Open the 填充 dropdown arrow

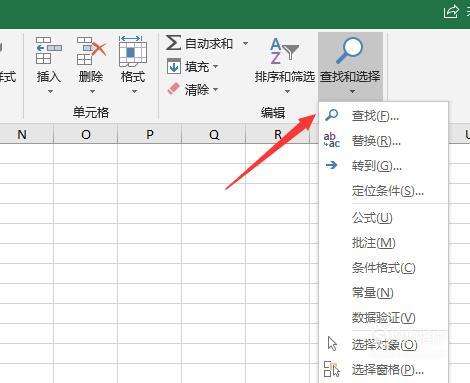click(x=215, y=66)
